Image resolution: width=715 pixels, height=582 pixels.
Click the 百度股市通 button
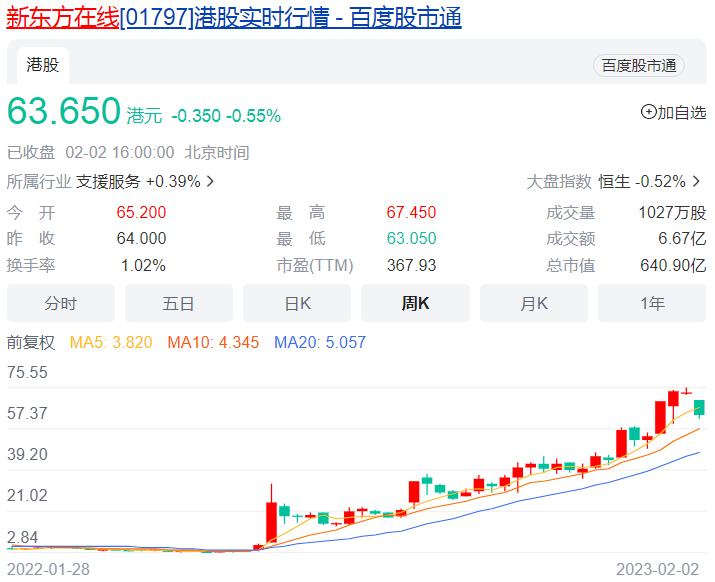tap(638, 66)
